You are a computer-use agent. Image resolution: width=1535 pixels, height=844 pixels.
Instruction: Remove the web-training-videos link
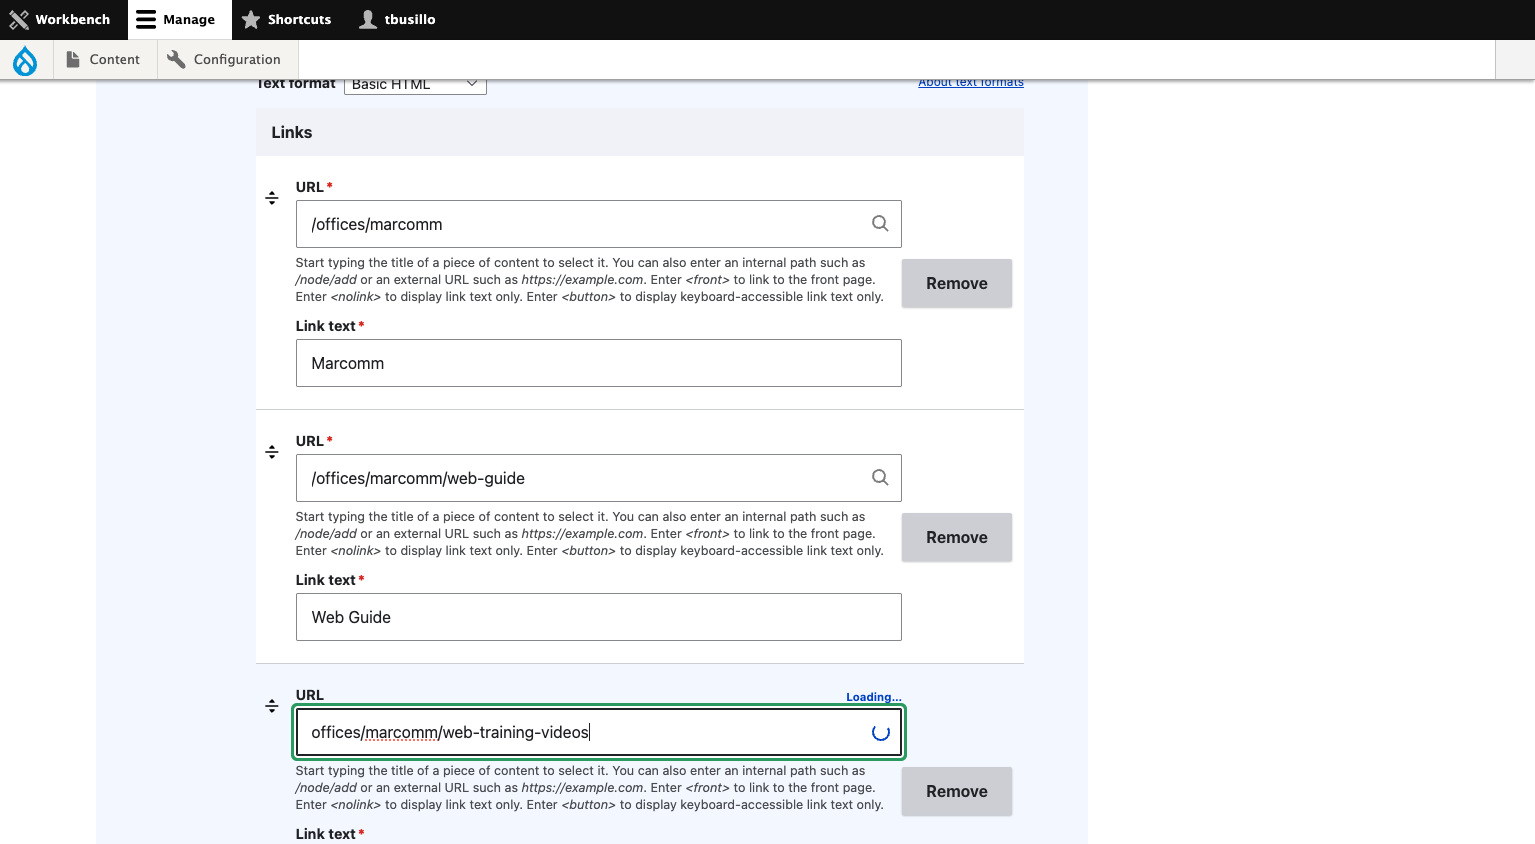point(957,791)
